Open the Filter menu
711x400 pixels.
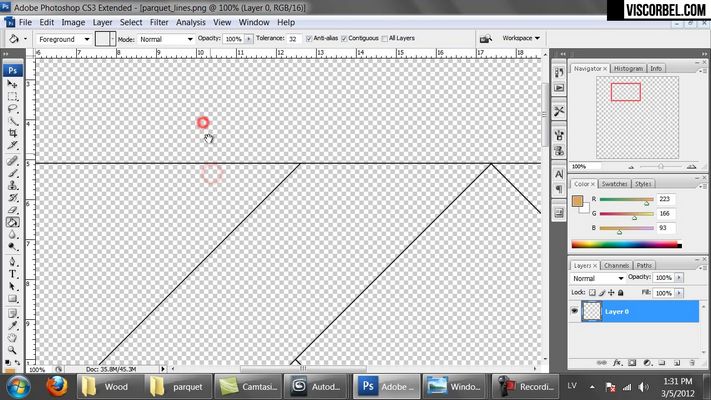(159, 22)
